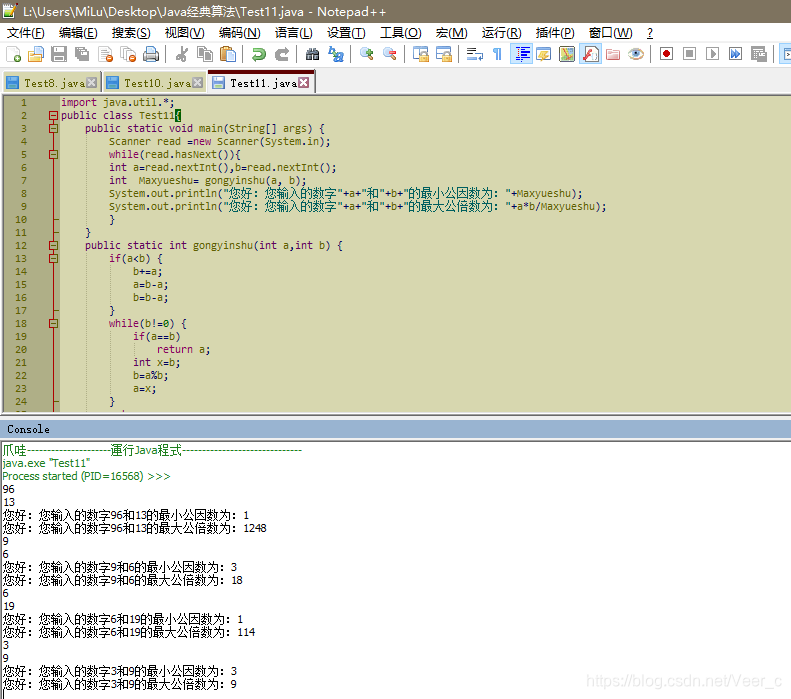Screen dimensions: 791x699
Task: Save the recorded macro icon
Action: coord(759,54)
